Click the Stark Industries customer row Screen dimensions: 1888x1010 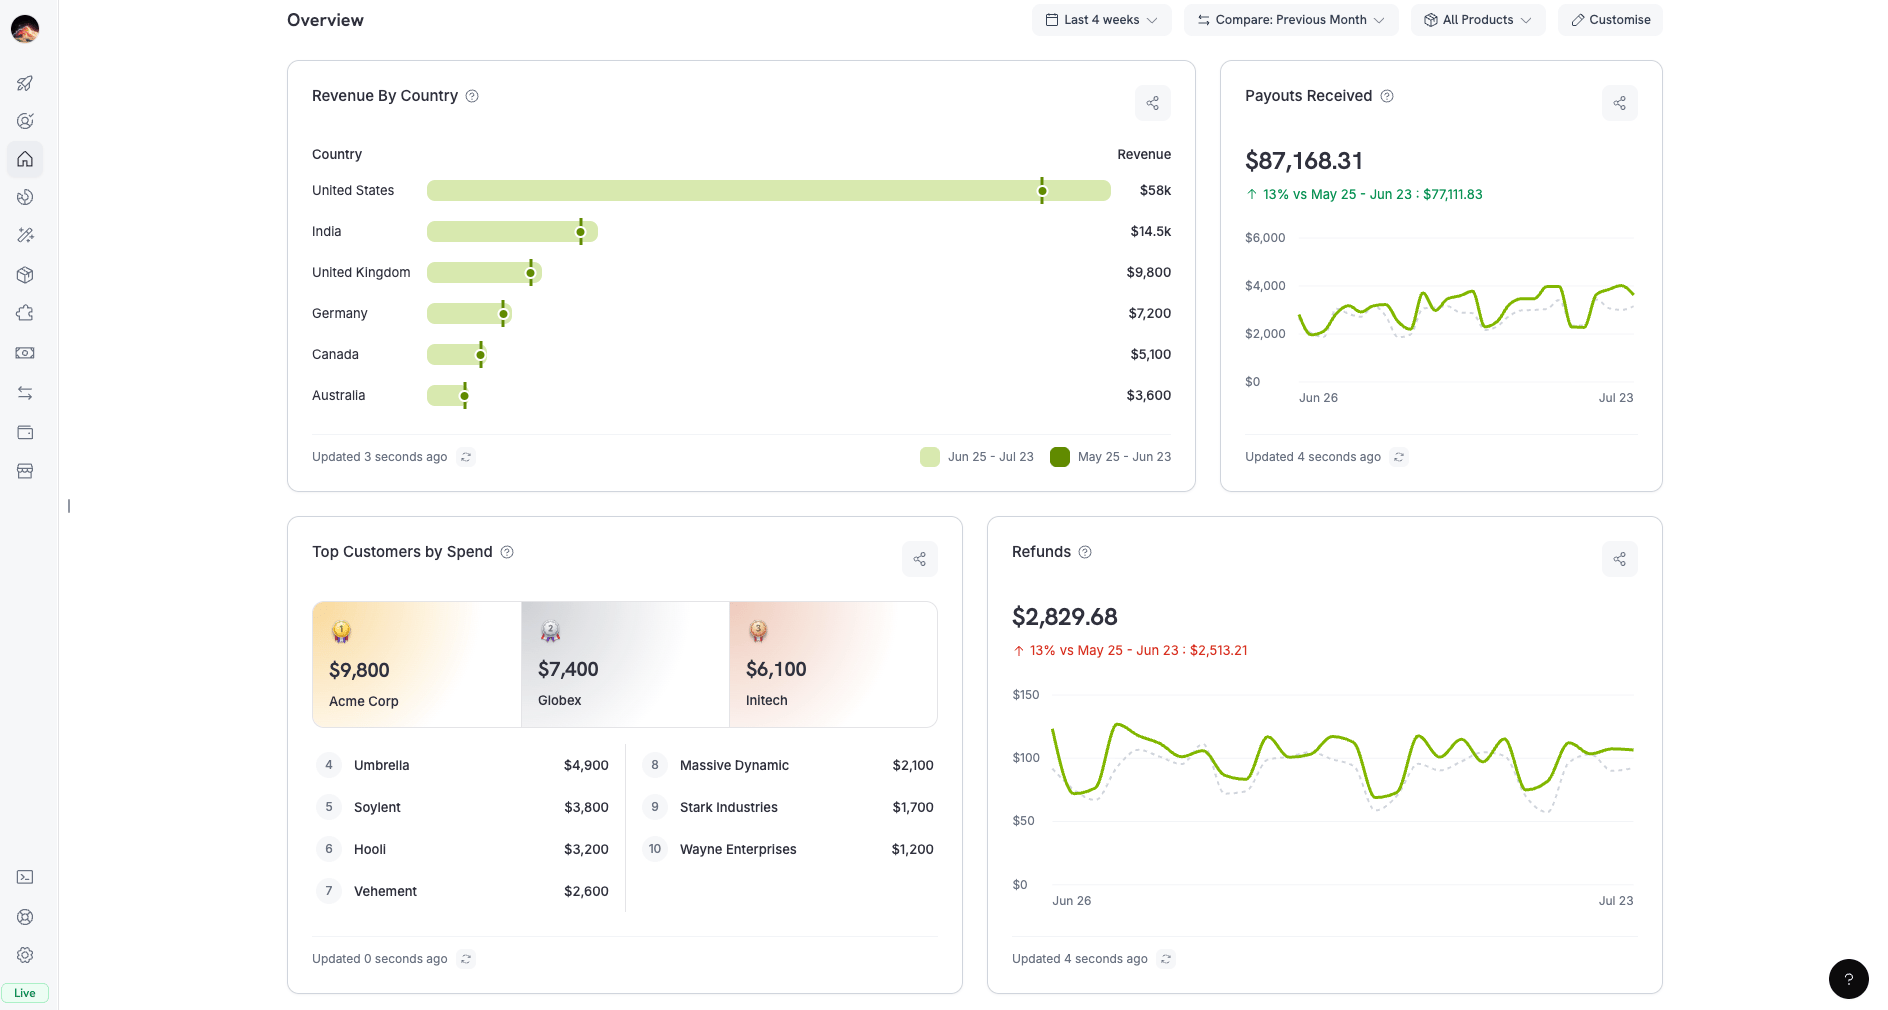coord(788,807)
